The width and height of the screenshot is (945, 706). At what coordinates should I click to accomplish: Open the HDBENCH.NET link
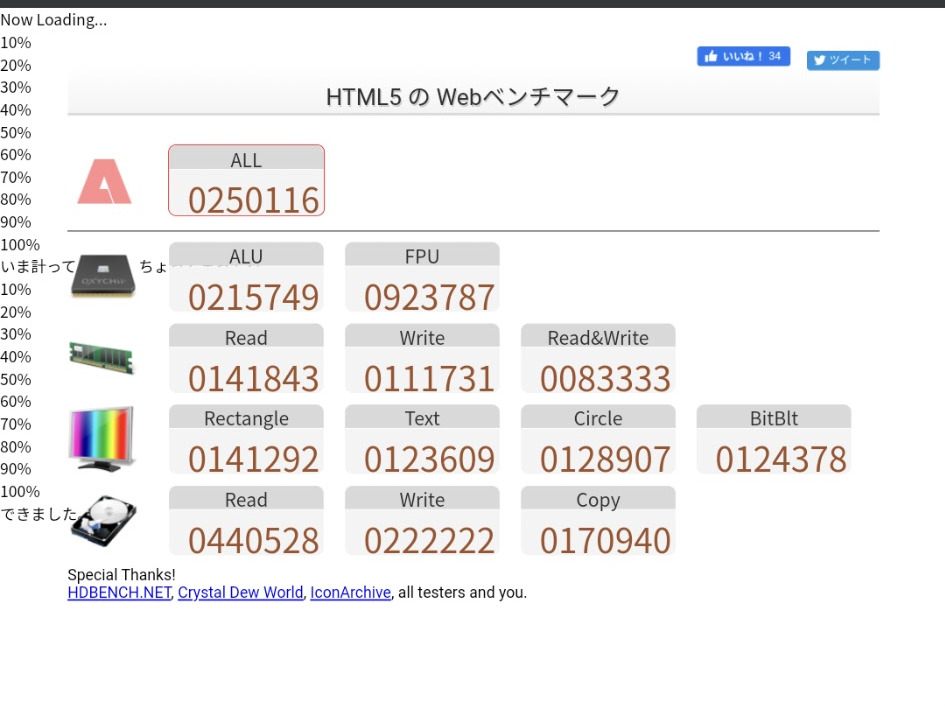[119, 592]
